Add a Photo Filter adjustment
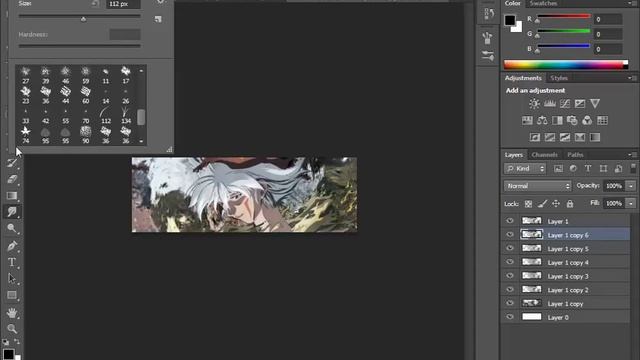This screenshot has height=360, width=640. [572, 120]
